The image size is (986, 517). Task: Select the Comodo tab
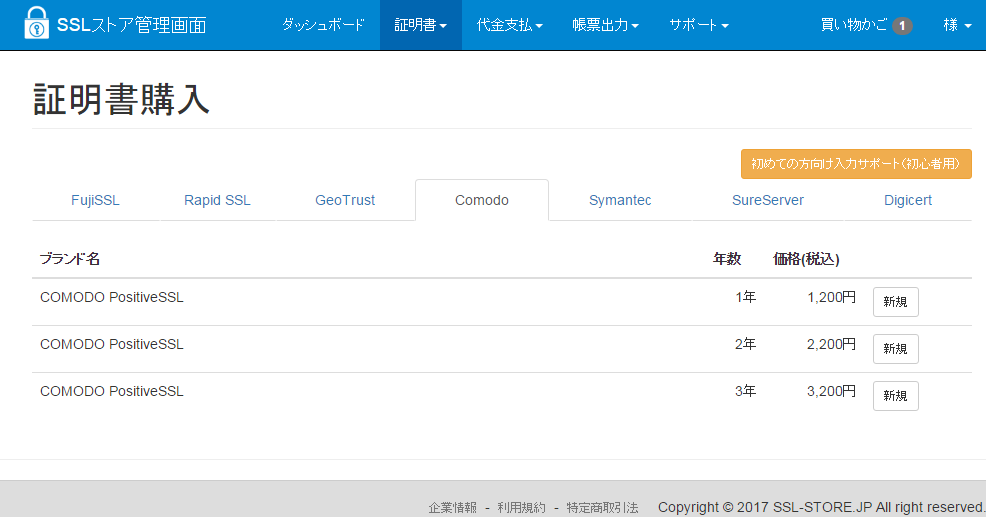pos(482,200)
